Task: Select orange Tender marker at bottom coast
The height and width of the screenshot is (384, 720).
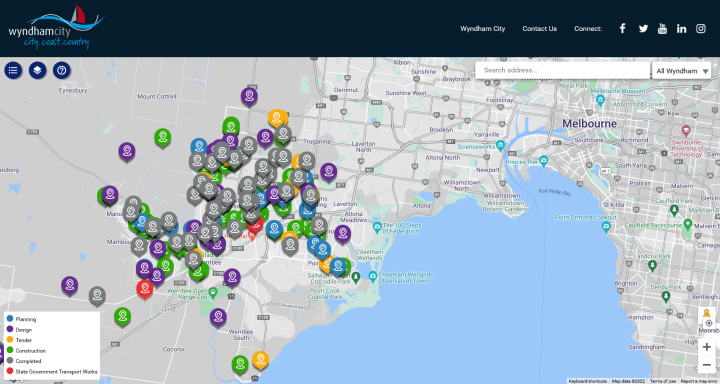Action: coord(260,360)
